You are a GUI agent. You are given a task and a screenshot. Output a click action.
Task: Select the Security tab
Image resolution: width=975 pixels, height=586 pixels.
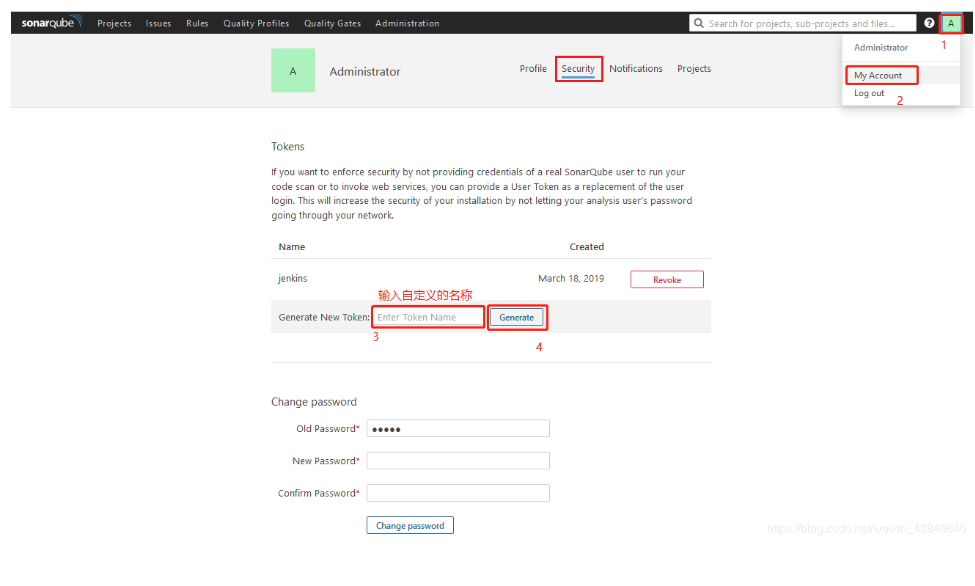coord(578,68)
